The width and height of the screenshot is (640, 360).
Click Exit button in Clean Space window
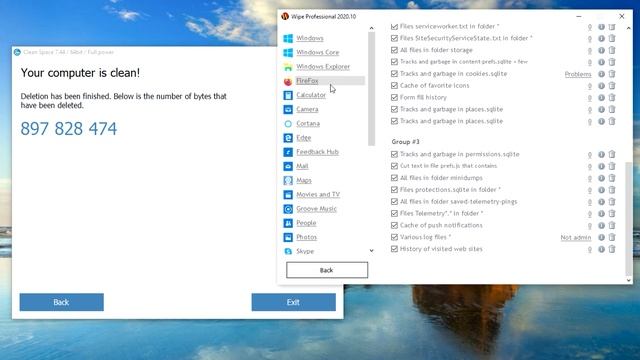pos(293,302)
